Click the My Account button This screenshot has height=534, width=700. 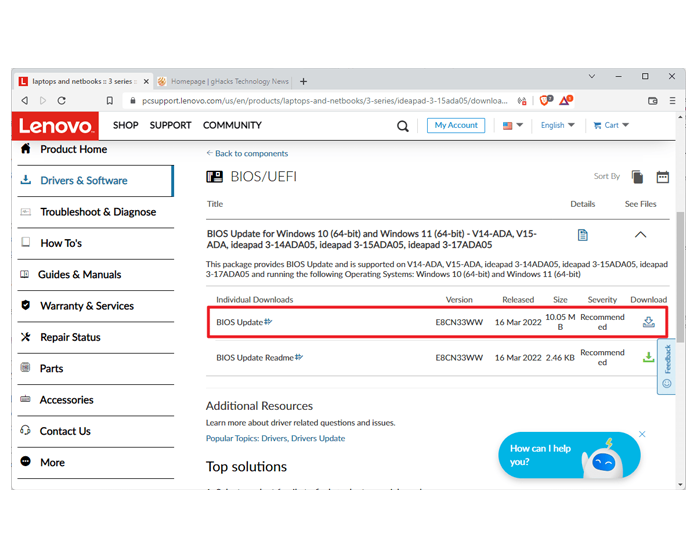(456, 125)
